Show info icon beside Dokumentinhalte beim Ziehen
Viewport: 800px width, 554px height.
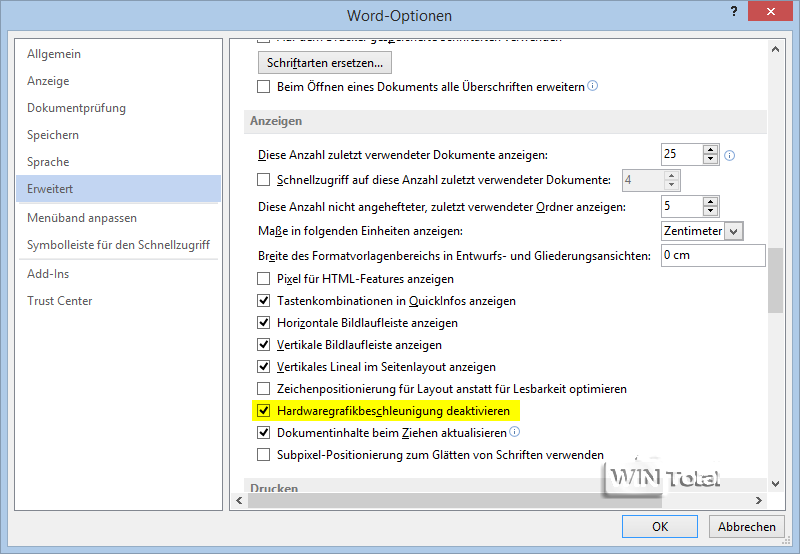tap(515, 432)
